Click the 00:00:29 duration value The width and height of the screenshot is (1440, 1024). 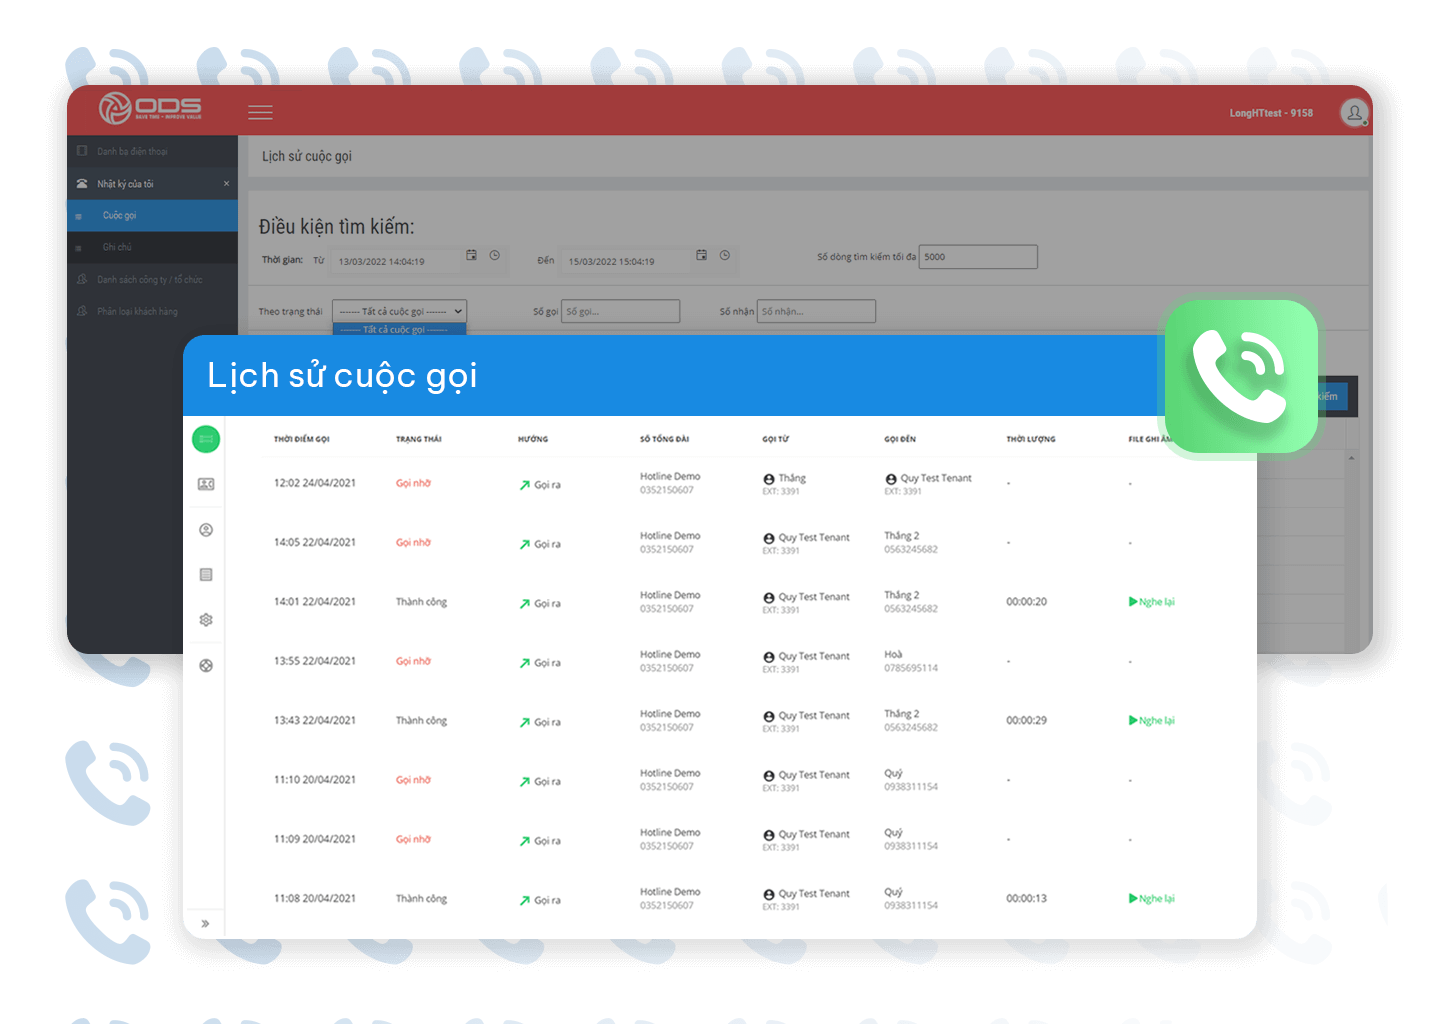click(x=1026, y=720)
